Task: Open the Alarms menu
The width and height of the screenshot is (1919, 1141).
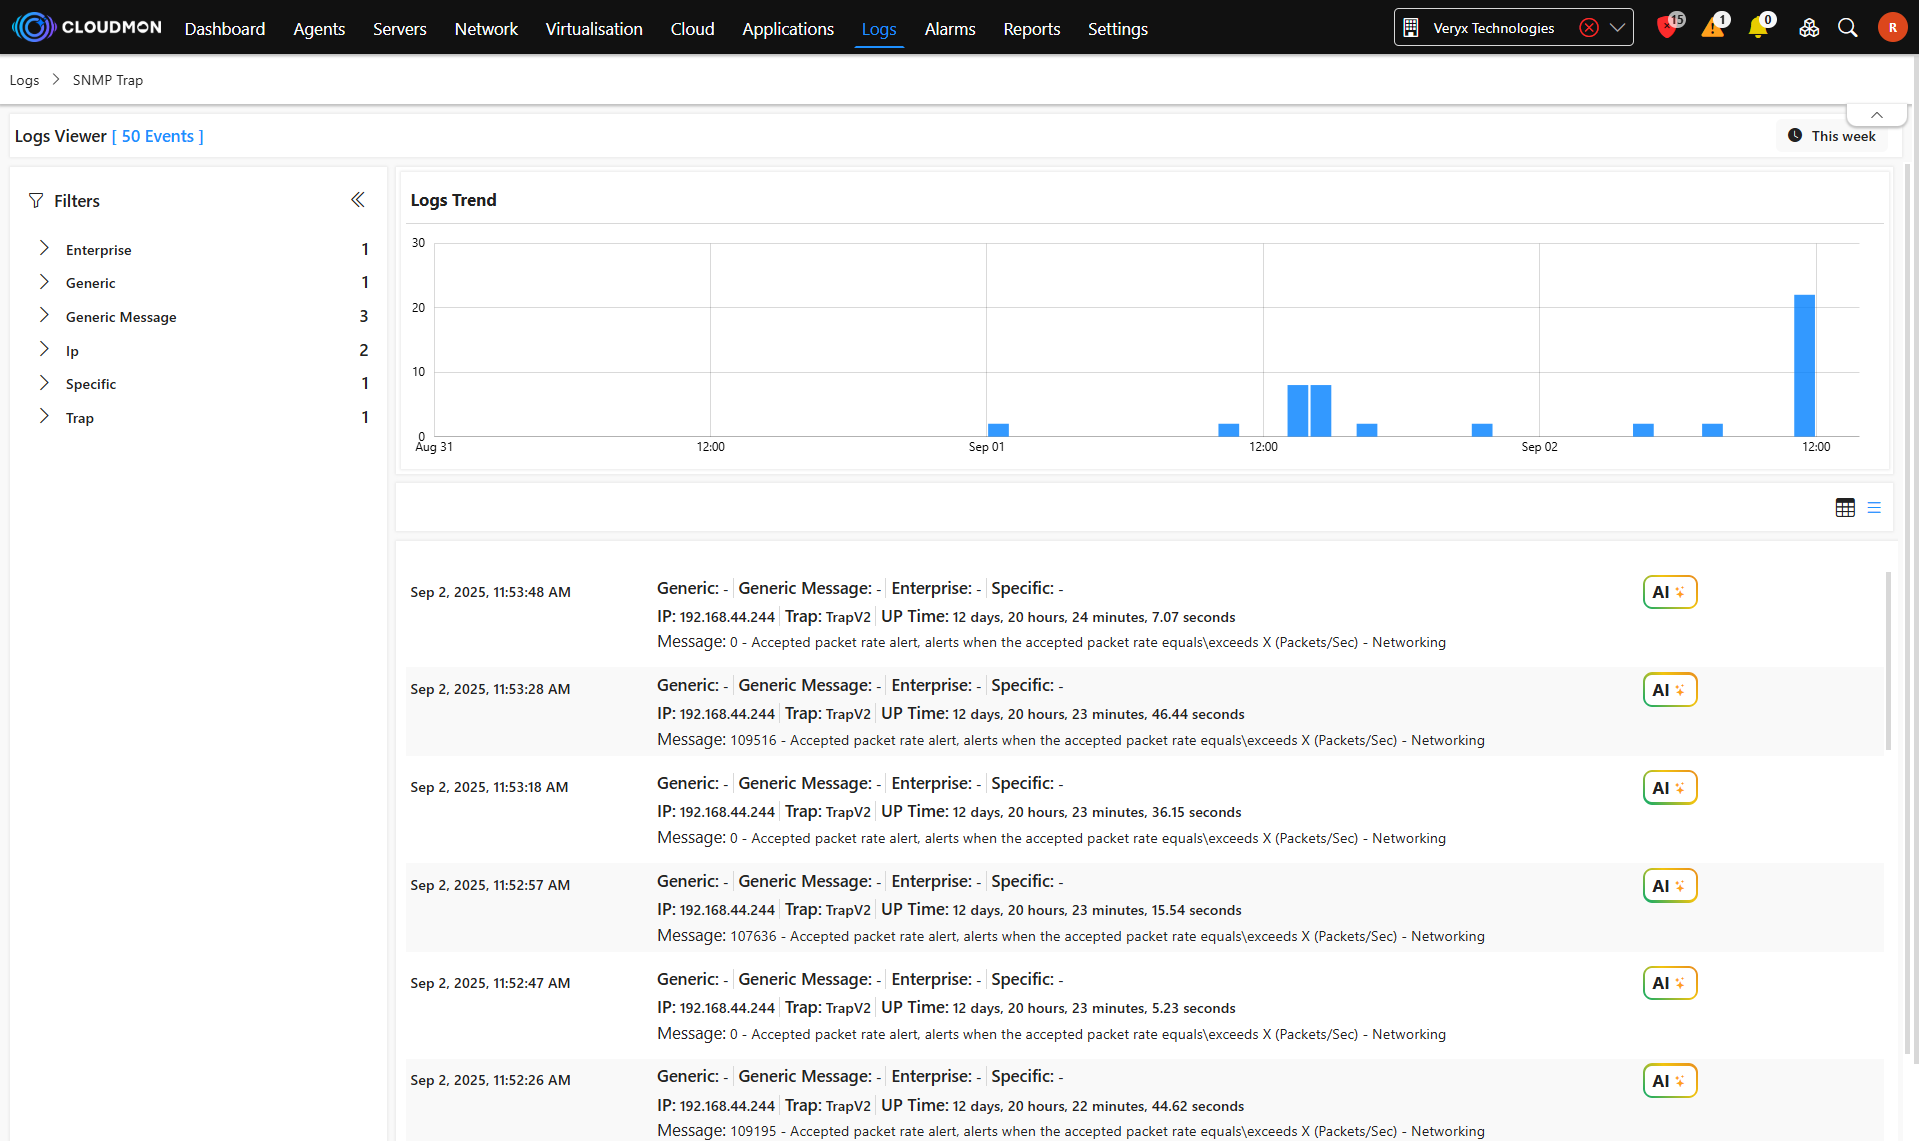Action: tap(949, 29)
